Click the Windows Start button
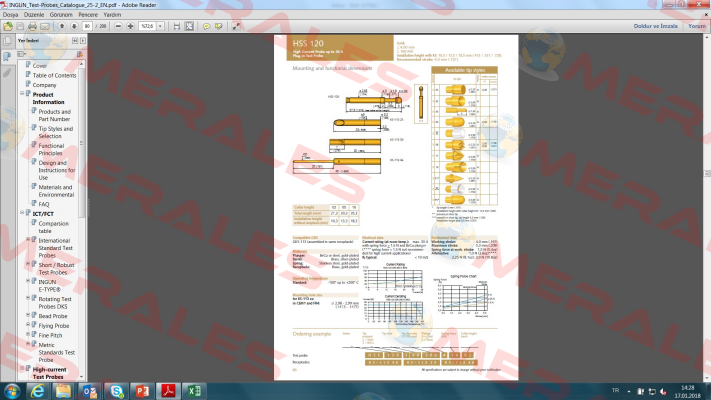 [x=12, y=391]
